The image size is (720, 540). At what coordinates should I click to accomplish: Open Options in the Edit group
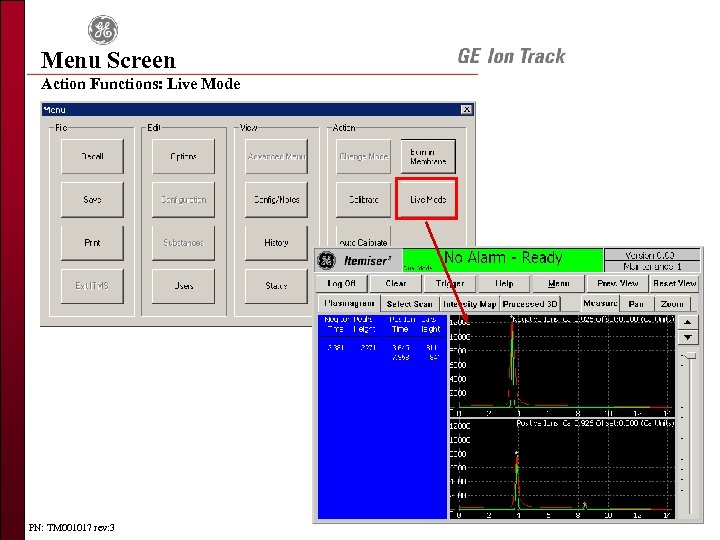point(183,157)
